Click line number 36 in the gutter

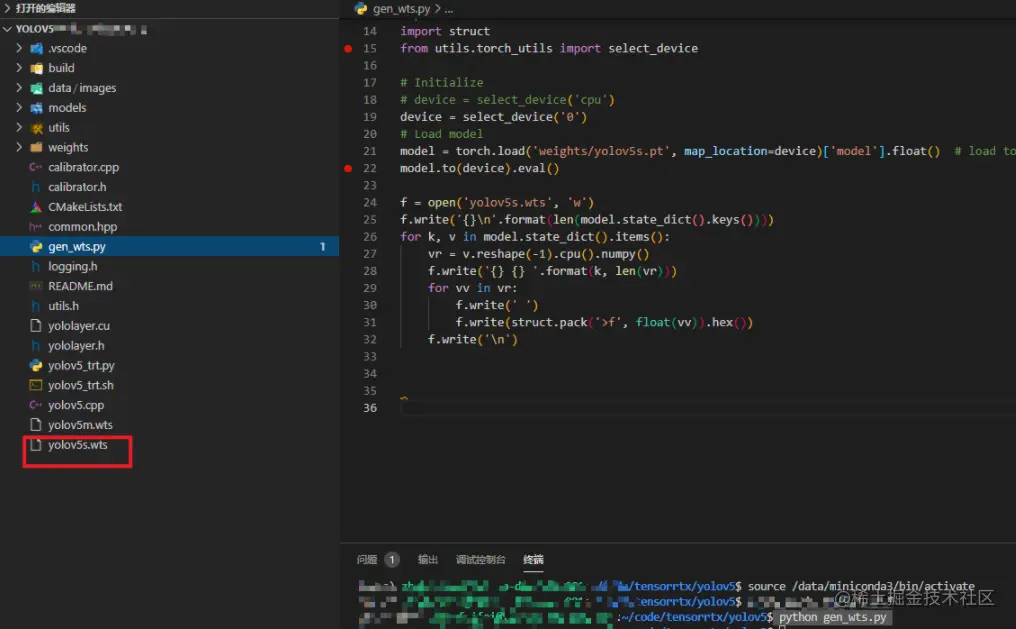(x=370, y=407)
